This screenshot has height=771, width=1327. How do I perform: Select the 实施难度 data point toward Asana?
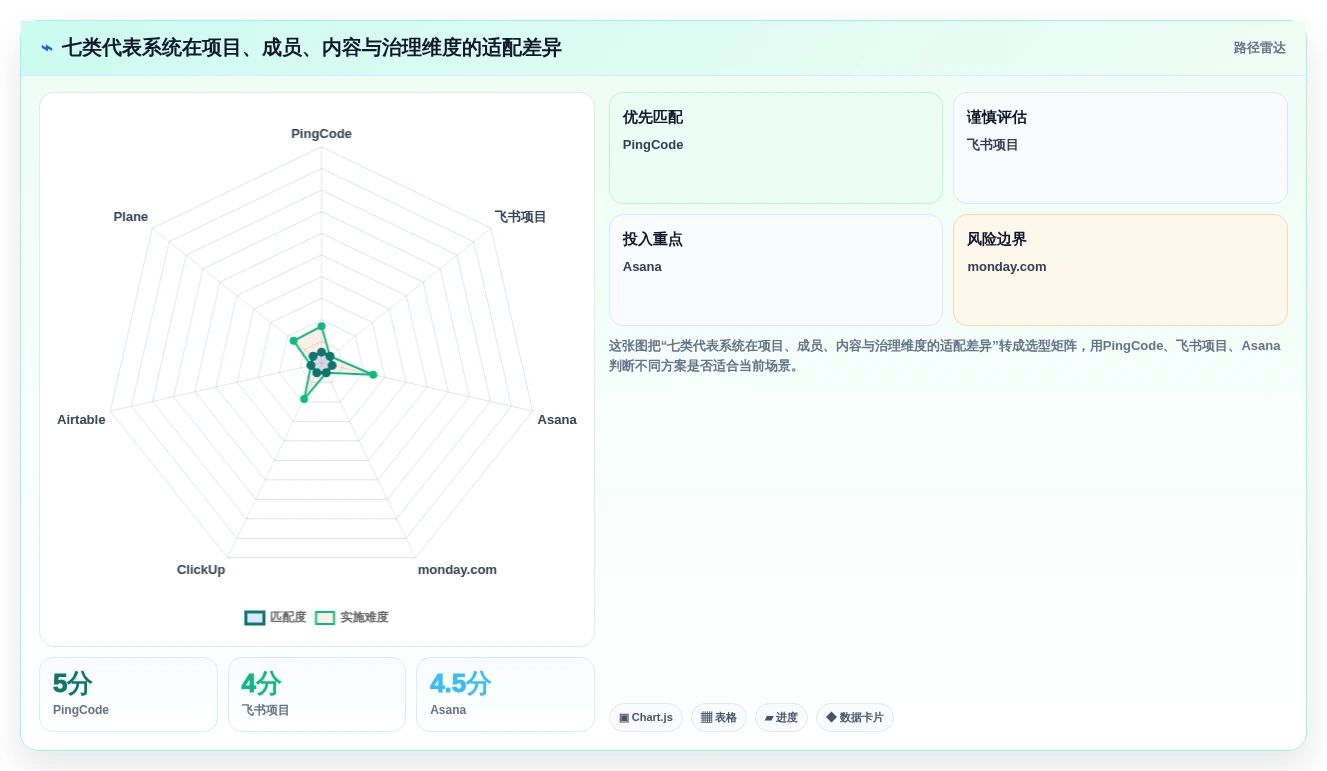(x=373, y=375)
